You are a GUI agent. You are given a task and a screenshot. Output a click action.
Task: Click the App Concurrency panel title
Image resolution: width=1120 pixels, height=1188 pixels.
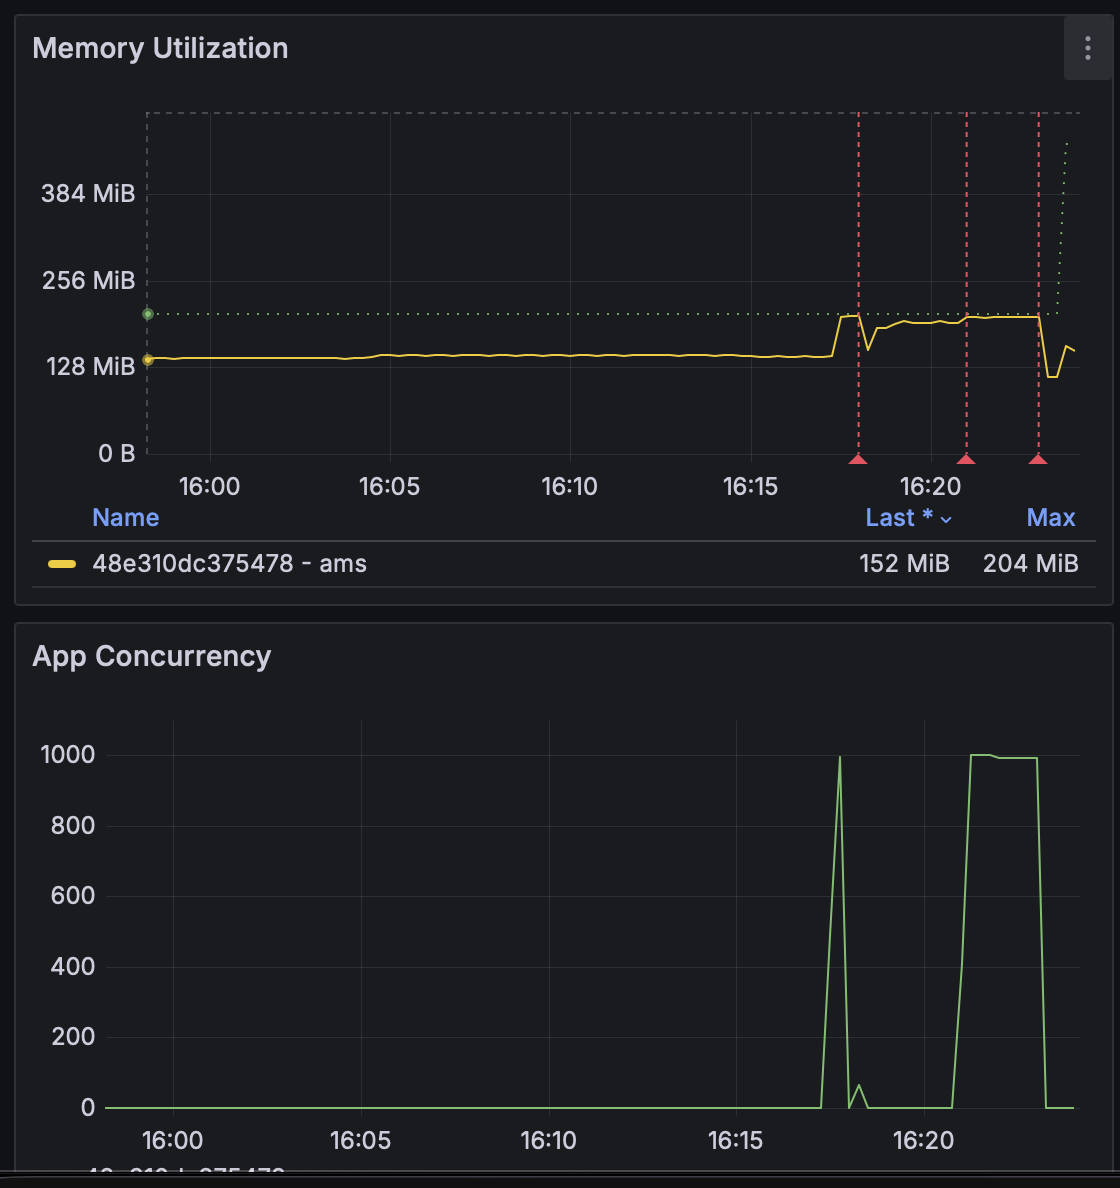click(152, 656)
